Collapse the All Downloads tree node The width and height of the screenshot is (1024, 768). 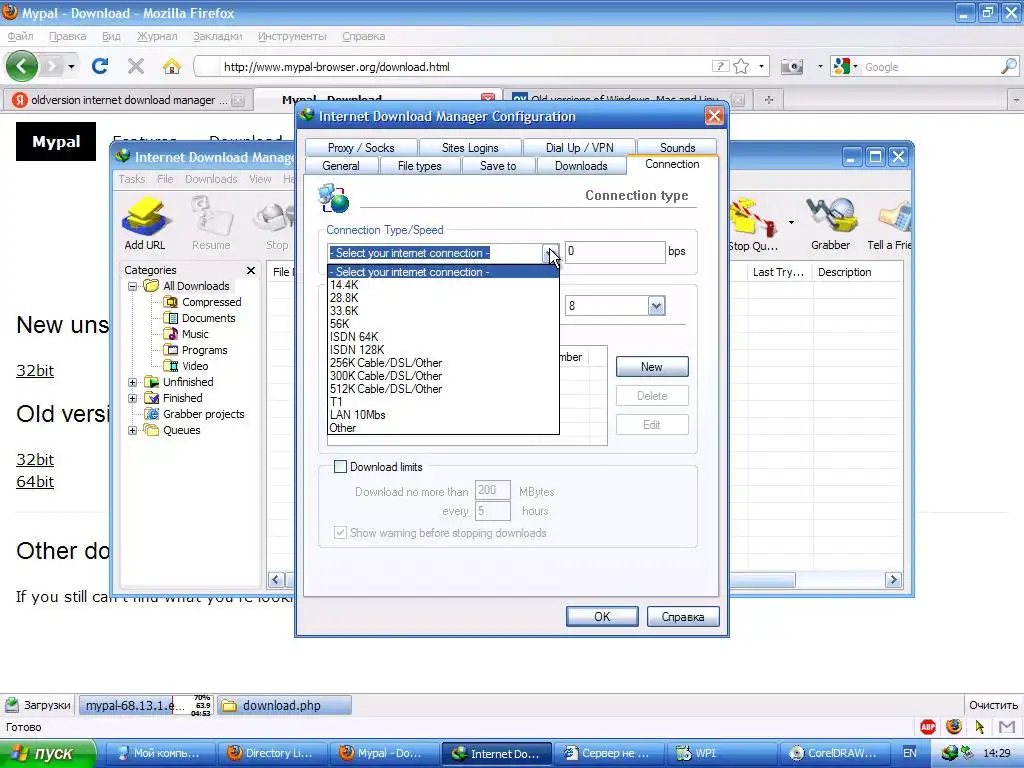click(x=133, y=286)
